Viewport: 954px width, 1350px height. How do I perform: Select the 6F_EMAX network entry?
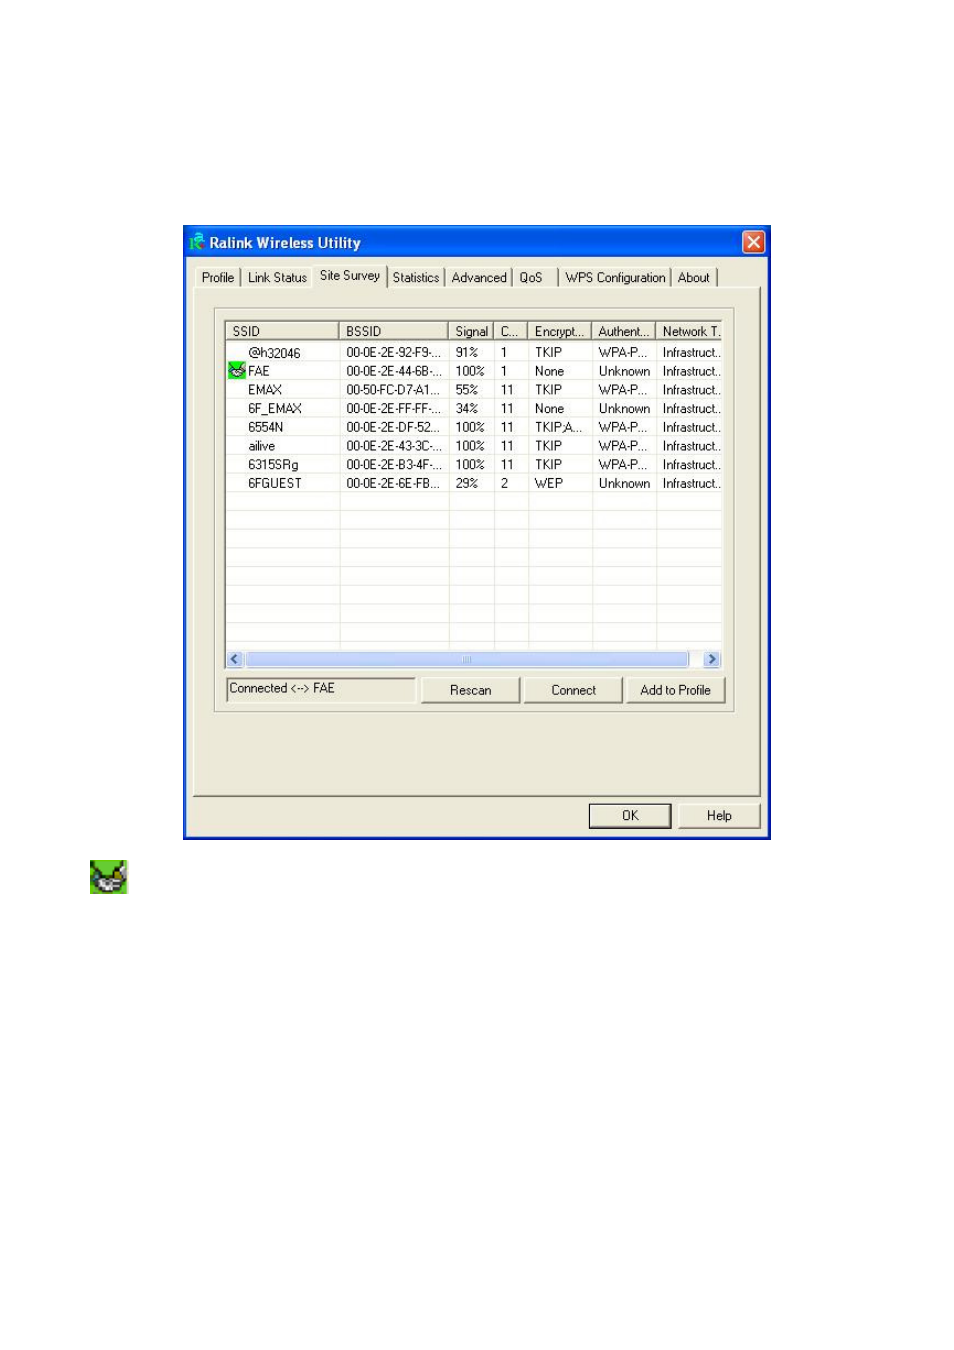click(x=473, y=409)
